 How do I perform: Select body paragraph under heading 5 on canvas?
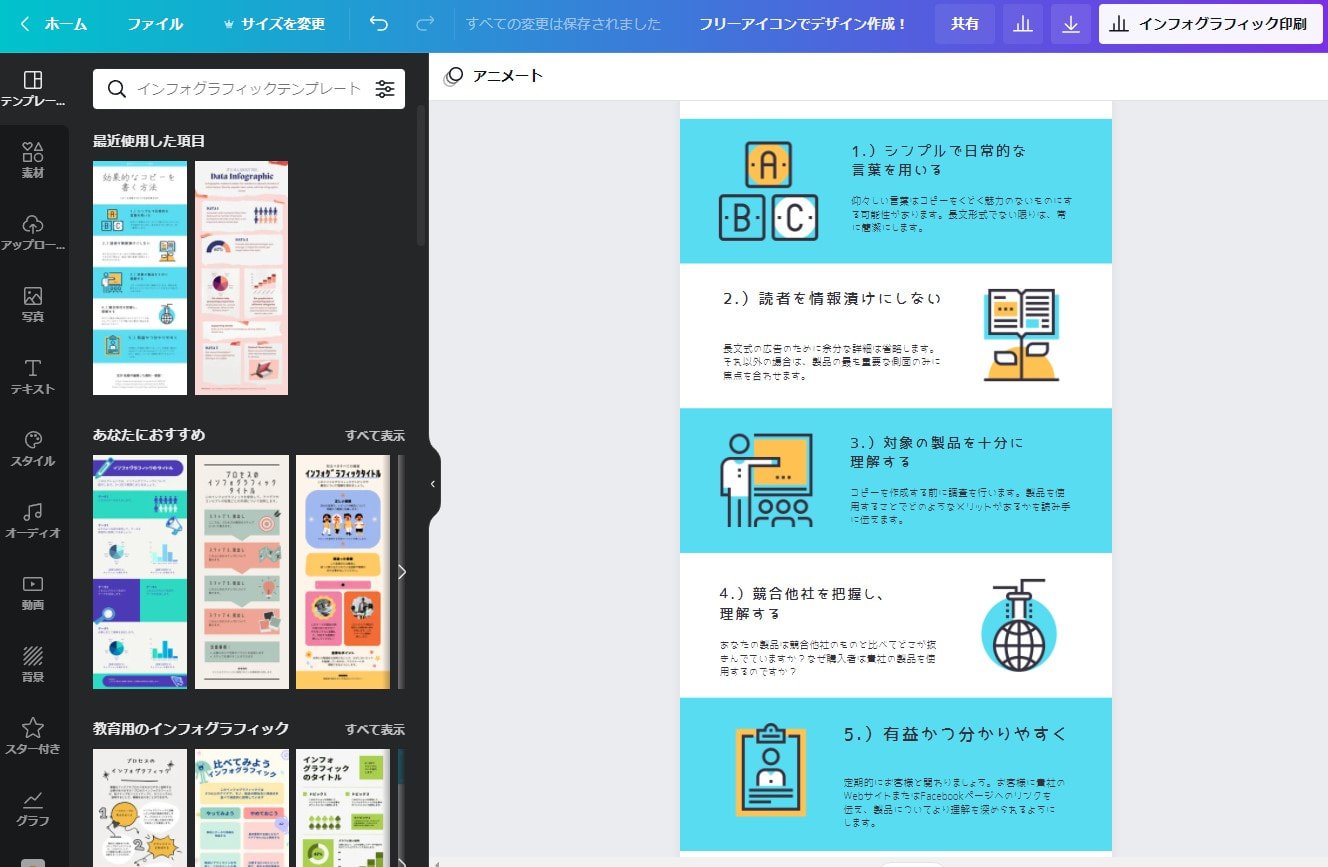(x=955, y=803)
